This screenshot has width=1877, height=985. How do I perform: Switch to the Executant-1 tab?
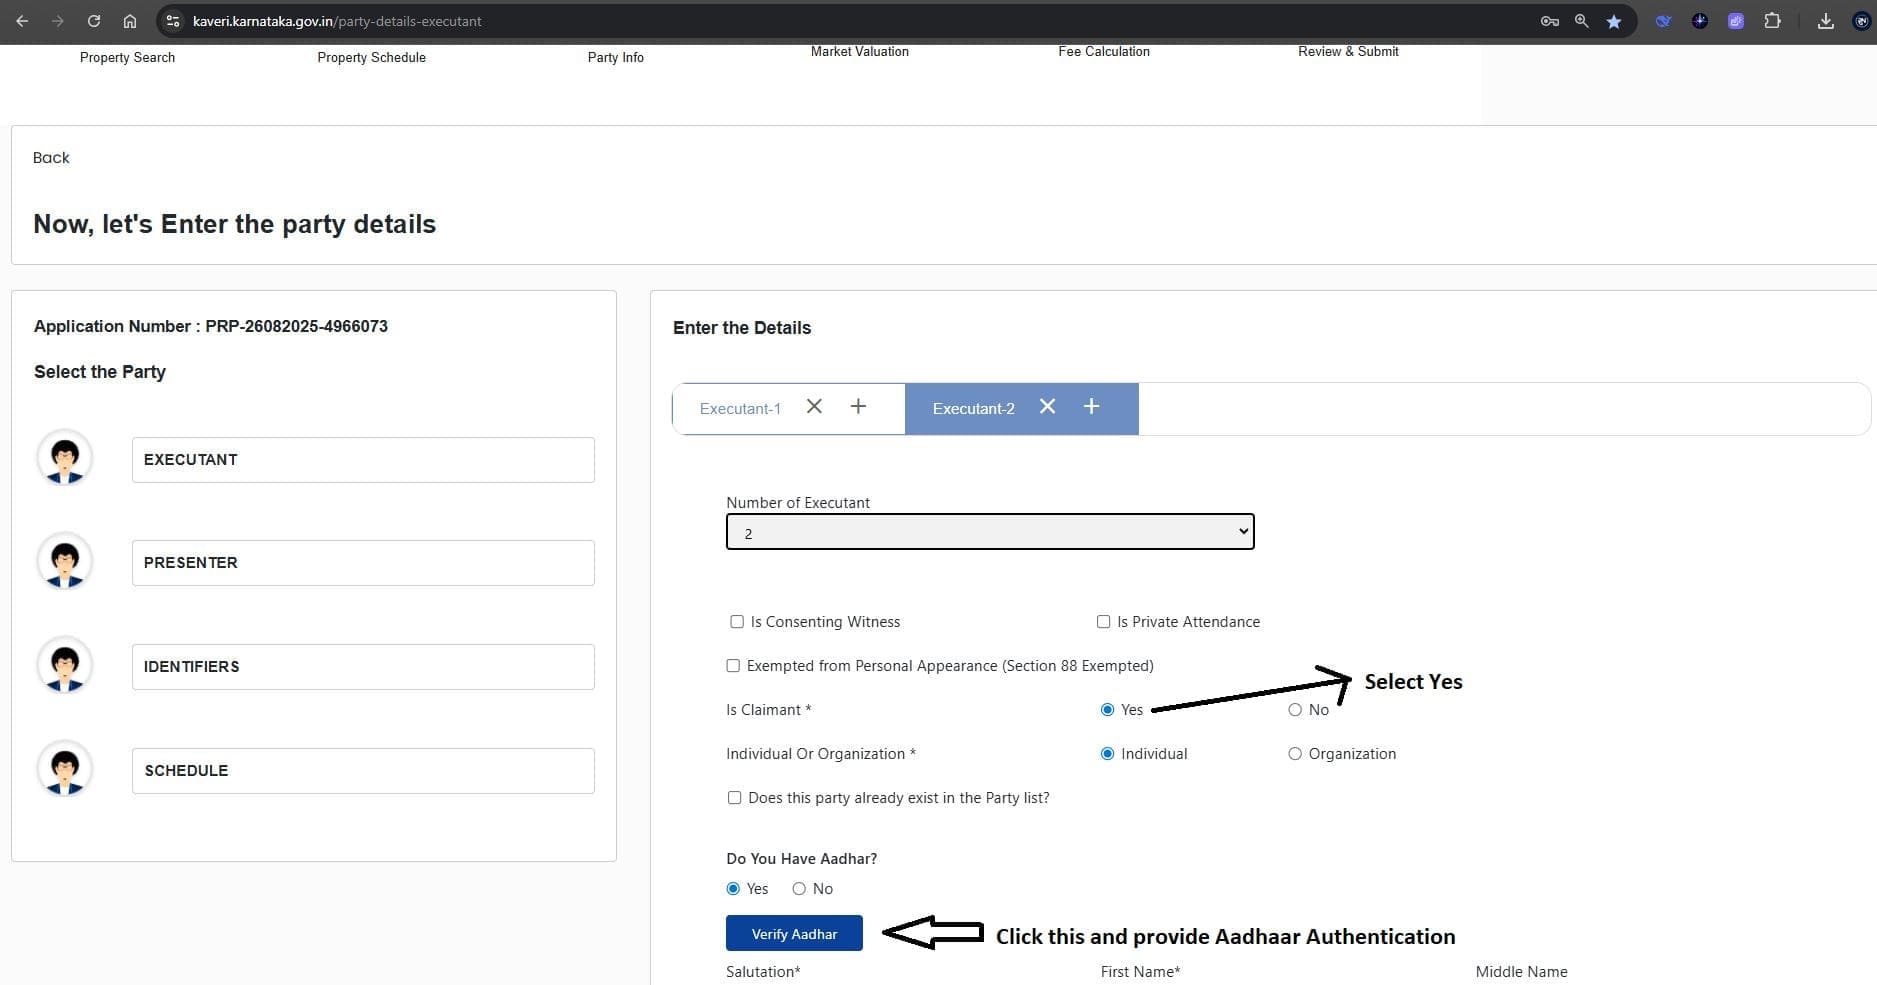(740, 409)
